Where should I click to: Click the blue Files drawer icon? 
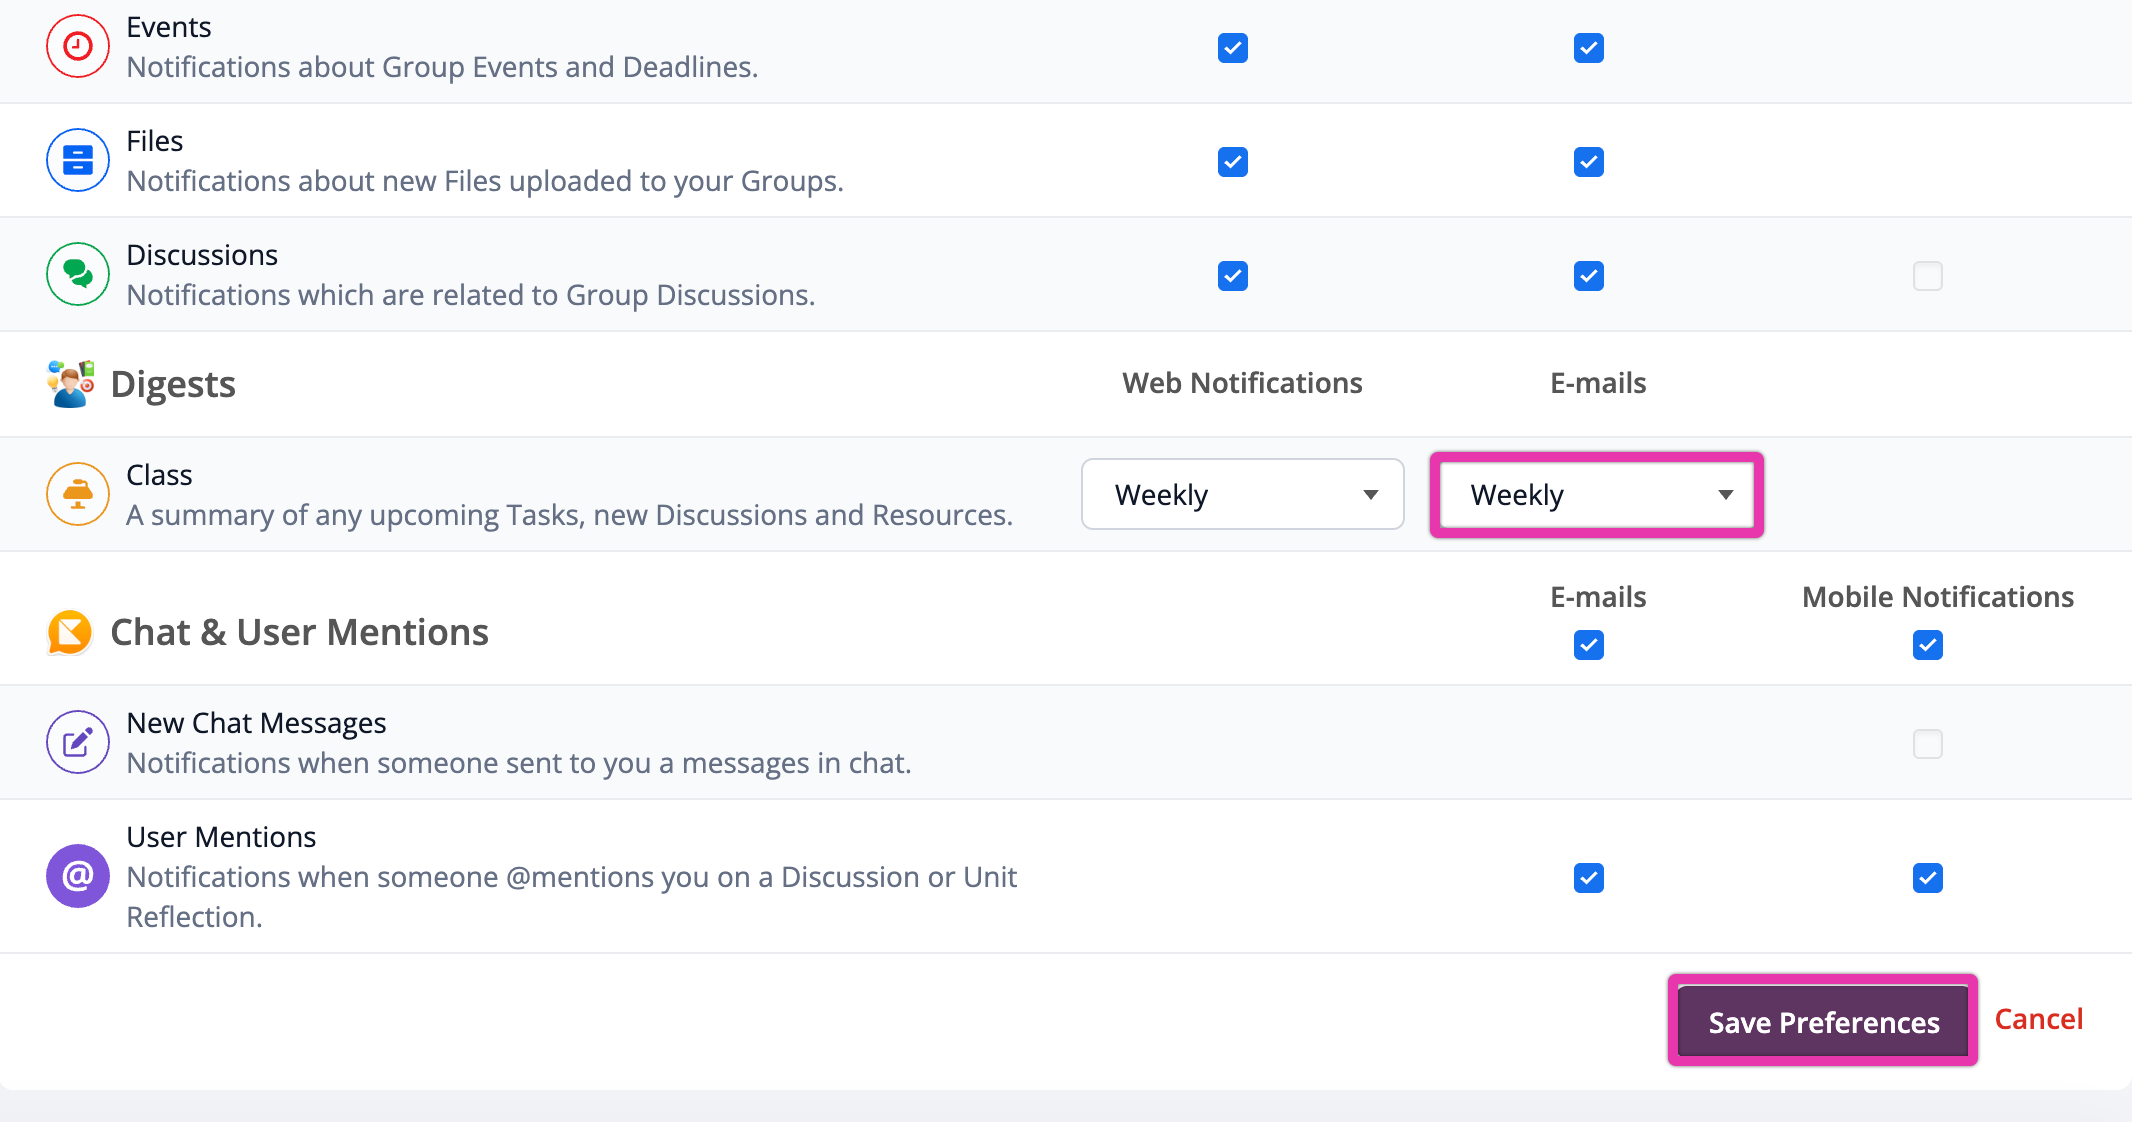[78, 160]
